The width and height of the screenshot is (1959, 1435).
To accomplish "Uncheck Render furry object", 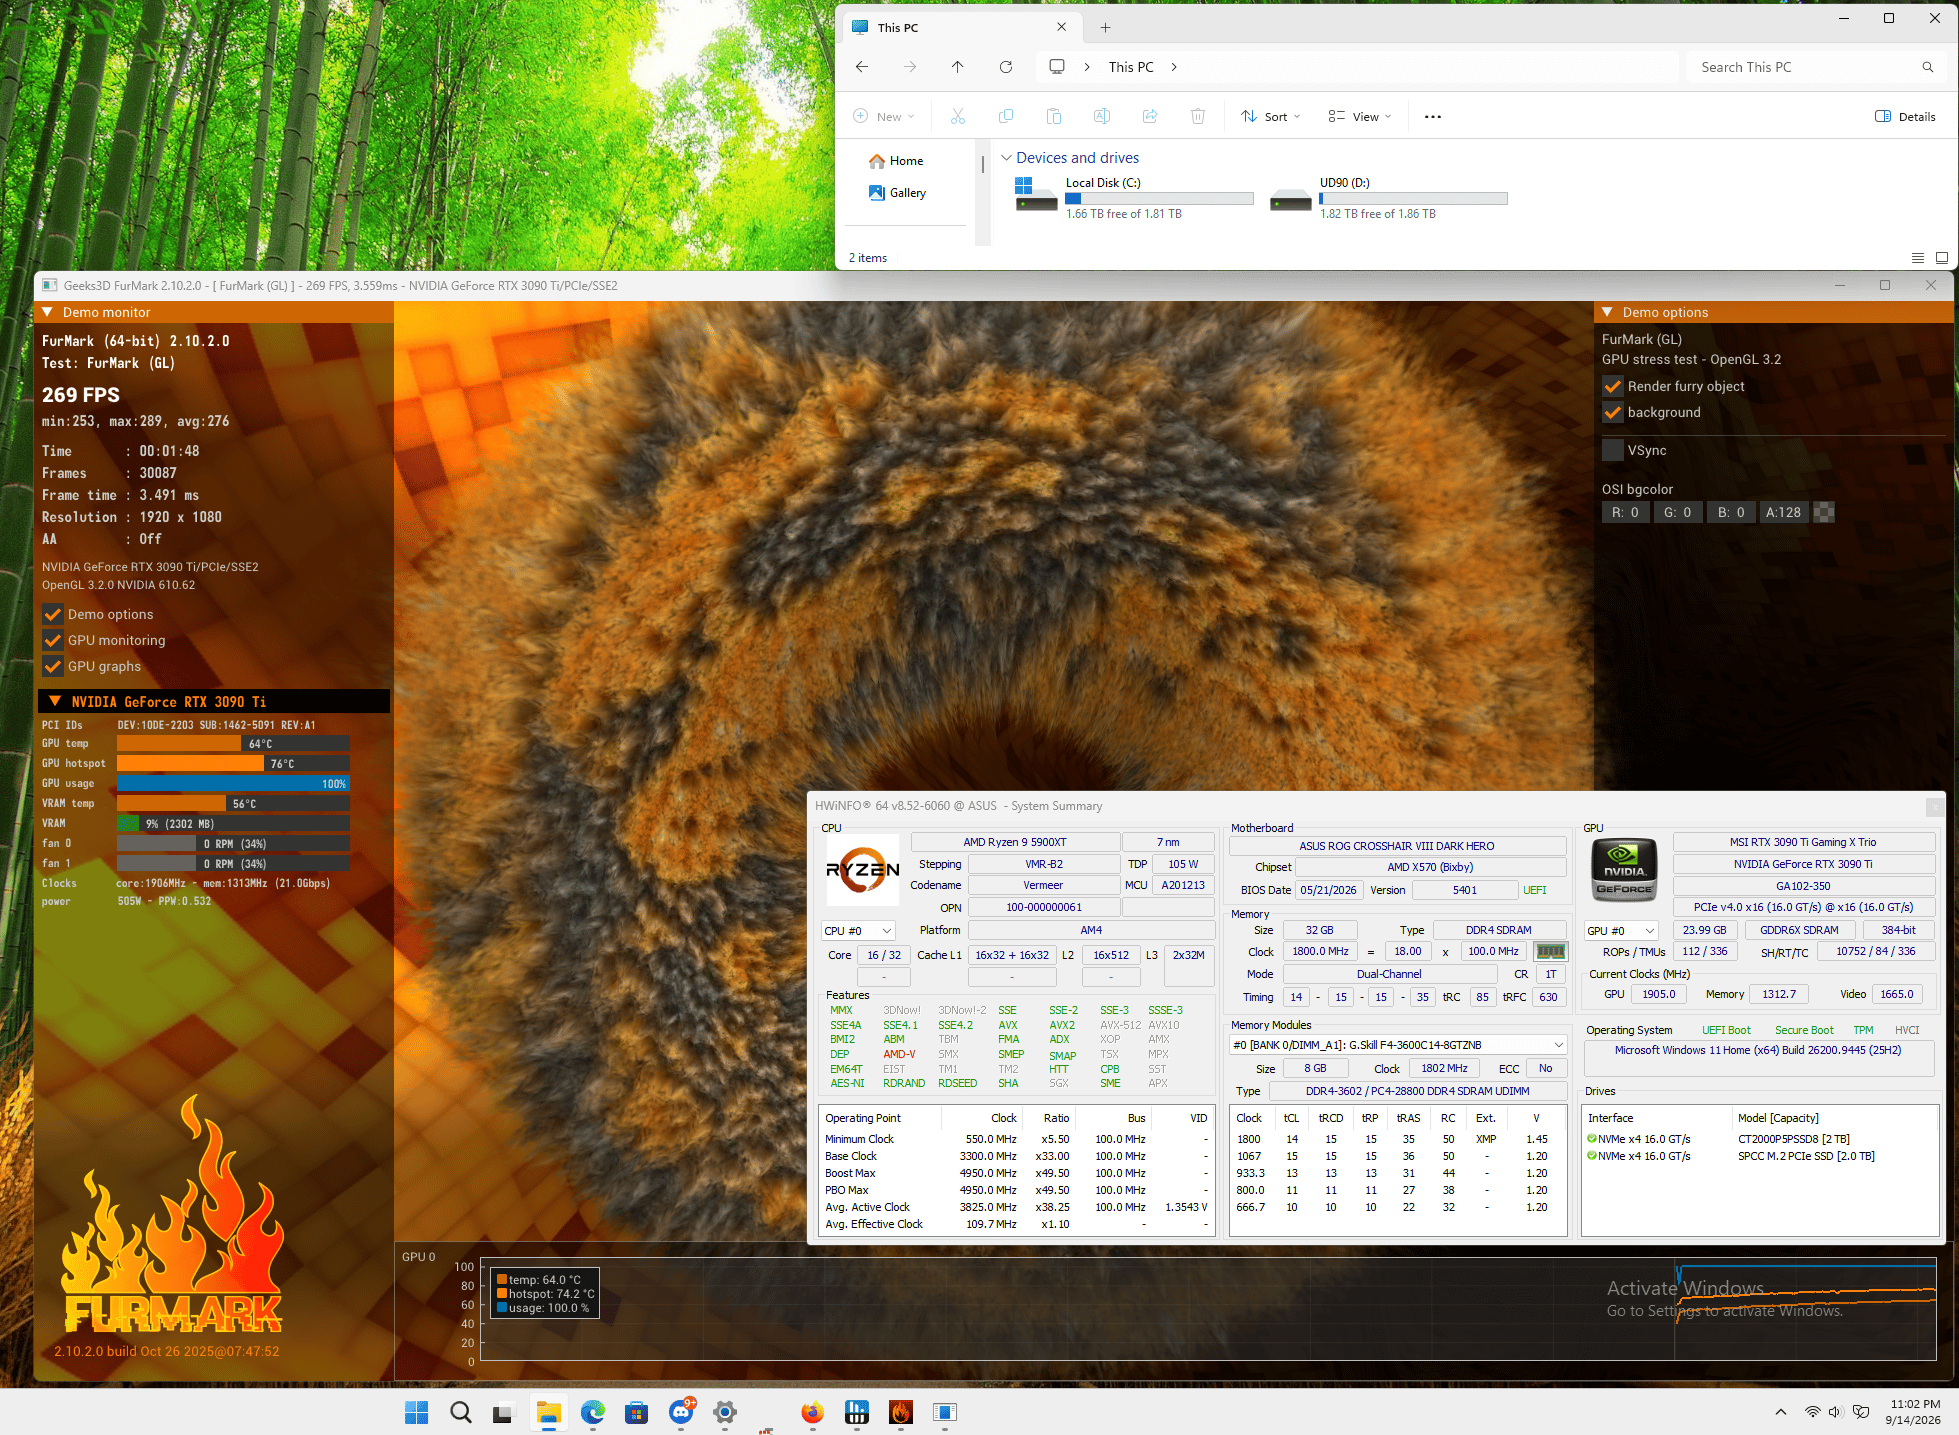I will (1613, 386).
